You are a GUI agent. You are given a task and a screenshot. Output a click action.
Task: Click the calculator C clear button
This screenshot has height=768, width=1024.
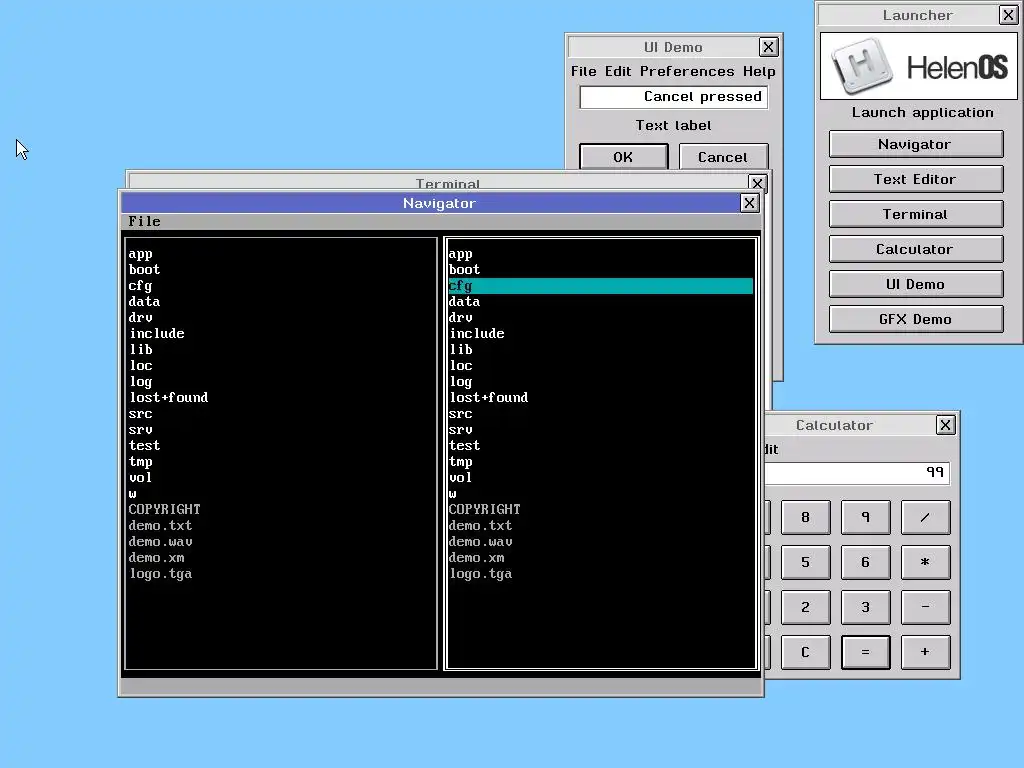(x=806, y=652)
